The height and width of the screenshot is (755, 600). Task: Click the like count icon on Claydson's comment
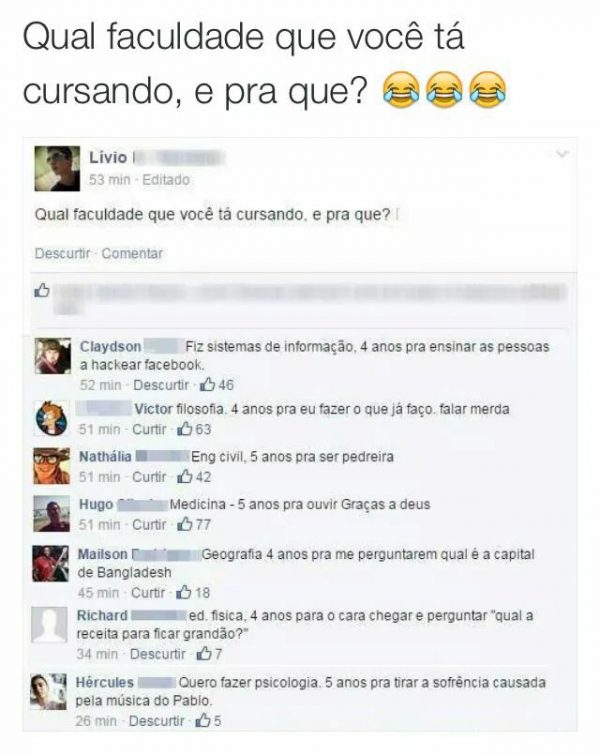pos(207,384)
